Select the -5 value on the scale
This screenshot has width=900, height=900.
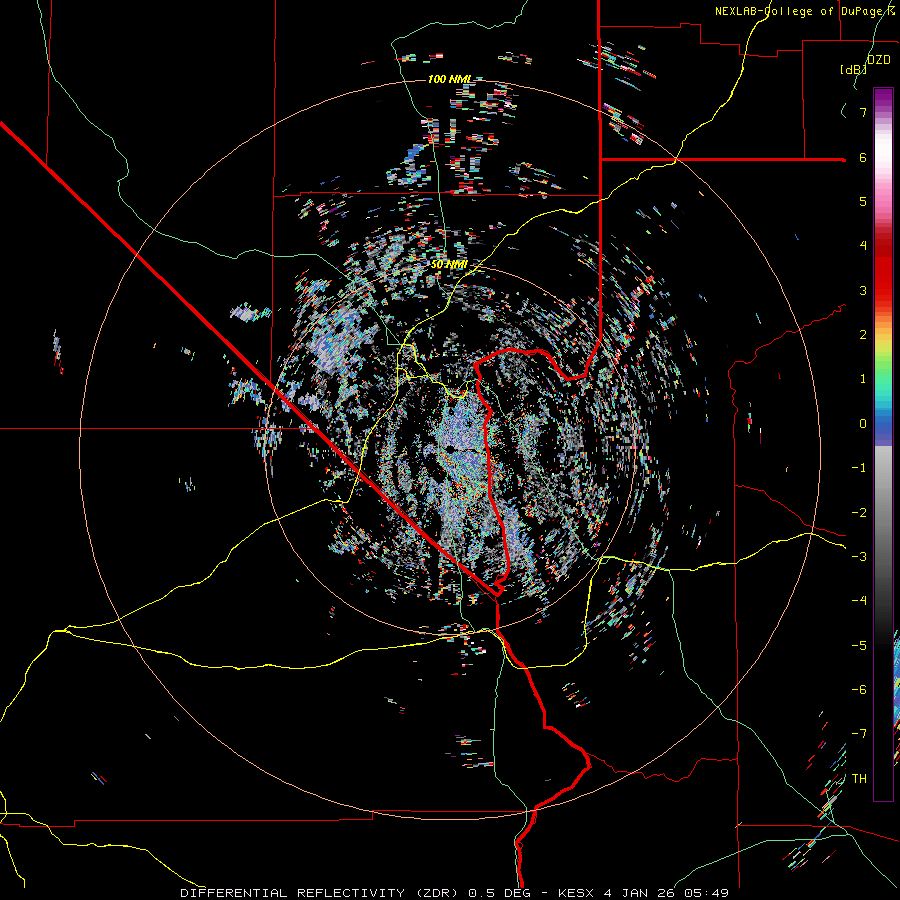[x=859, y=646]
